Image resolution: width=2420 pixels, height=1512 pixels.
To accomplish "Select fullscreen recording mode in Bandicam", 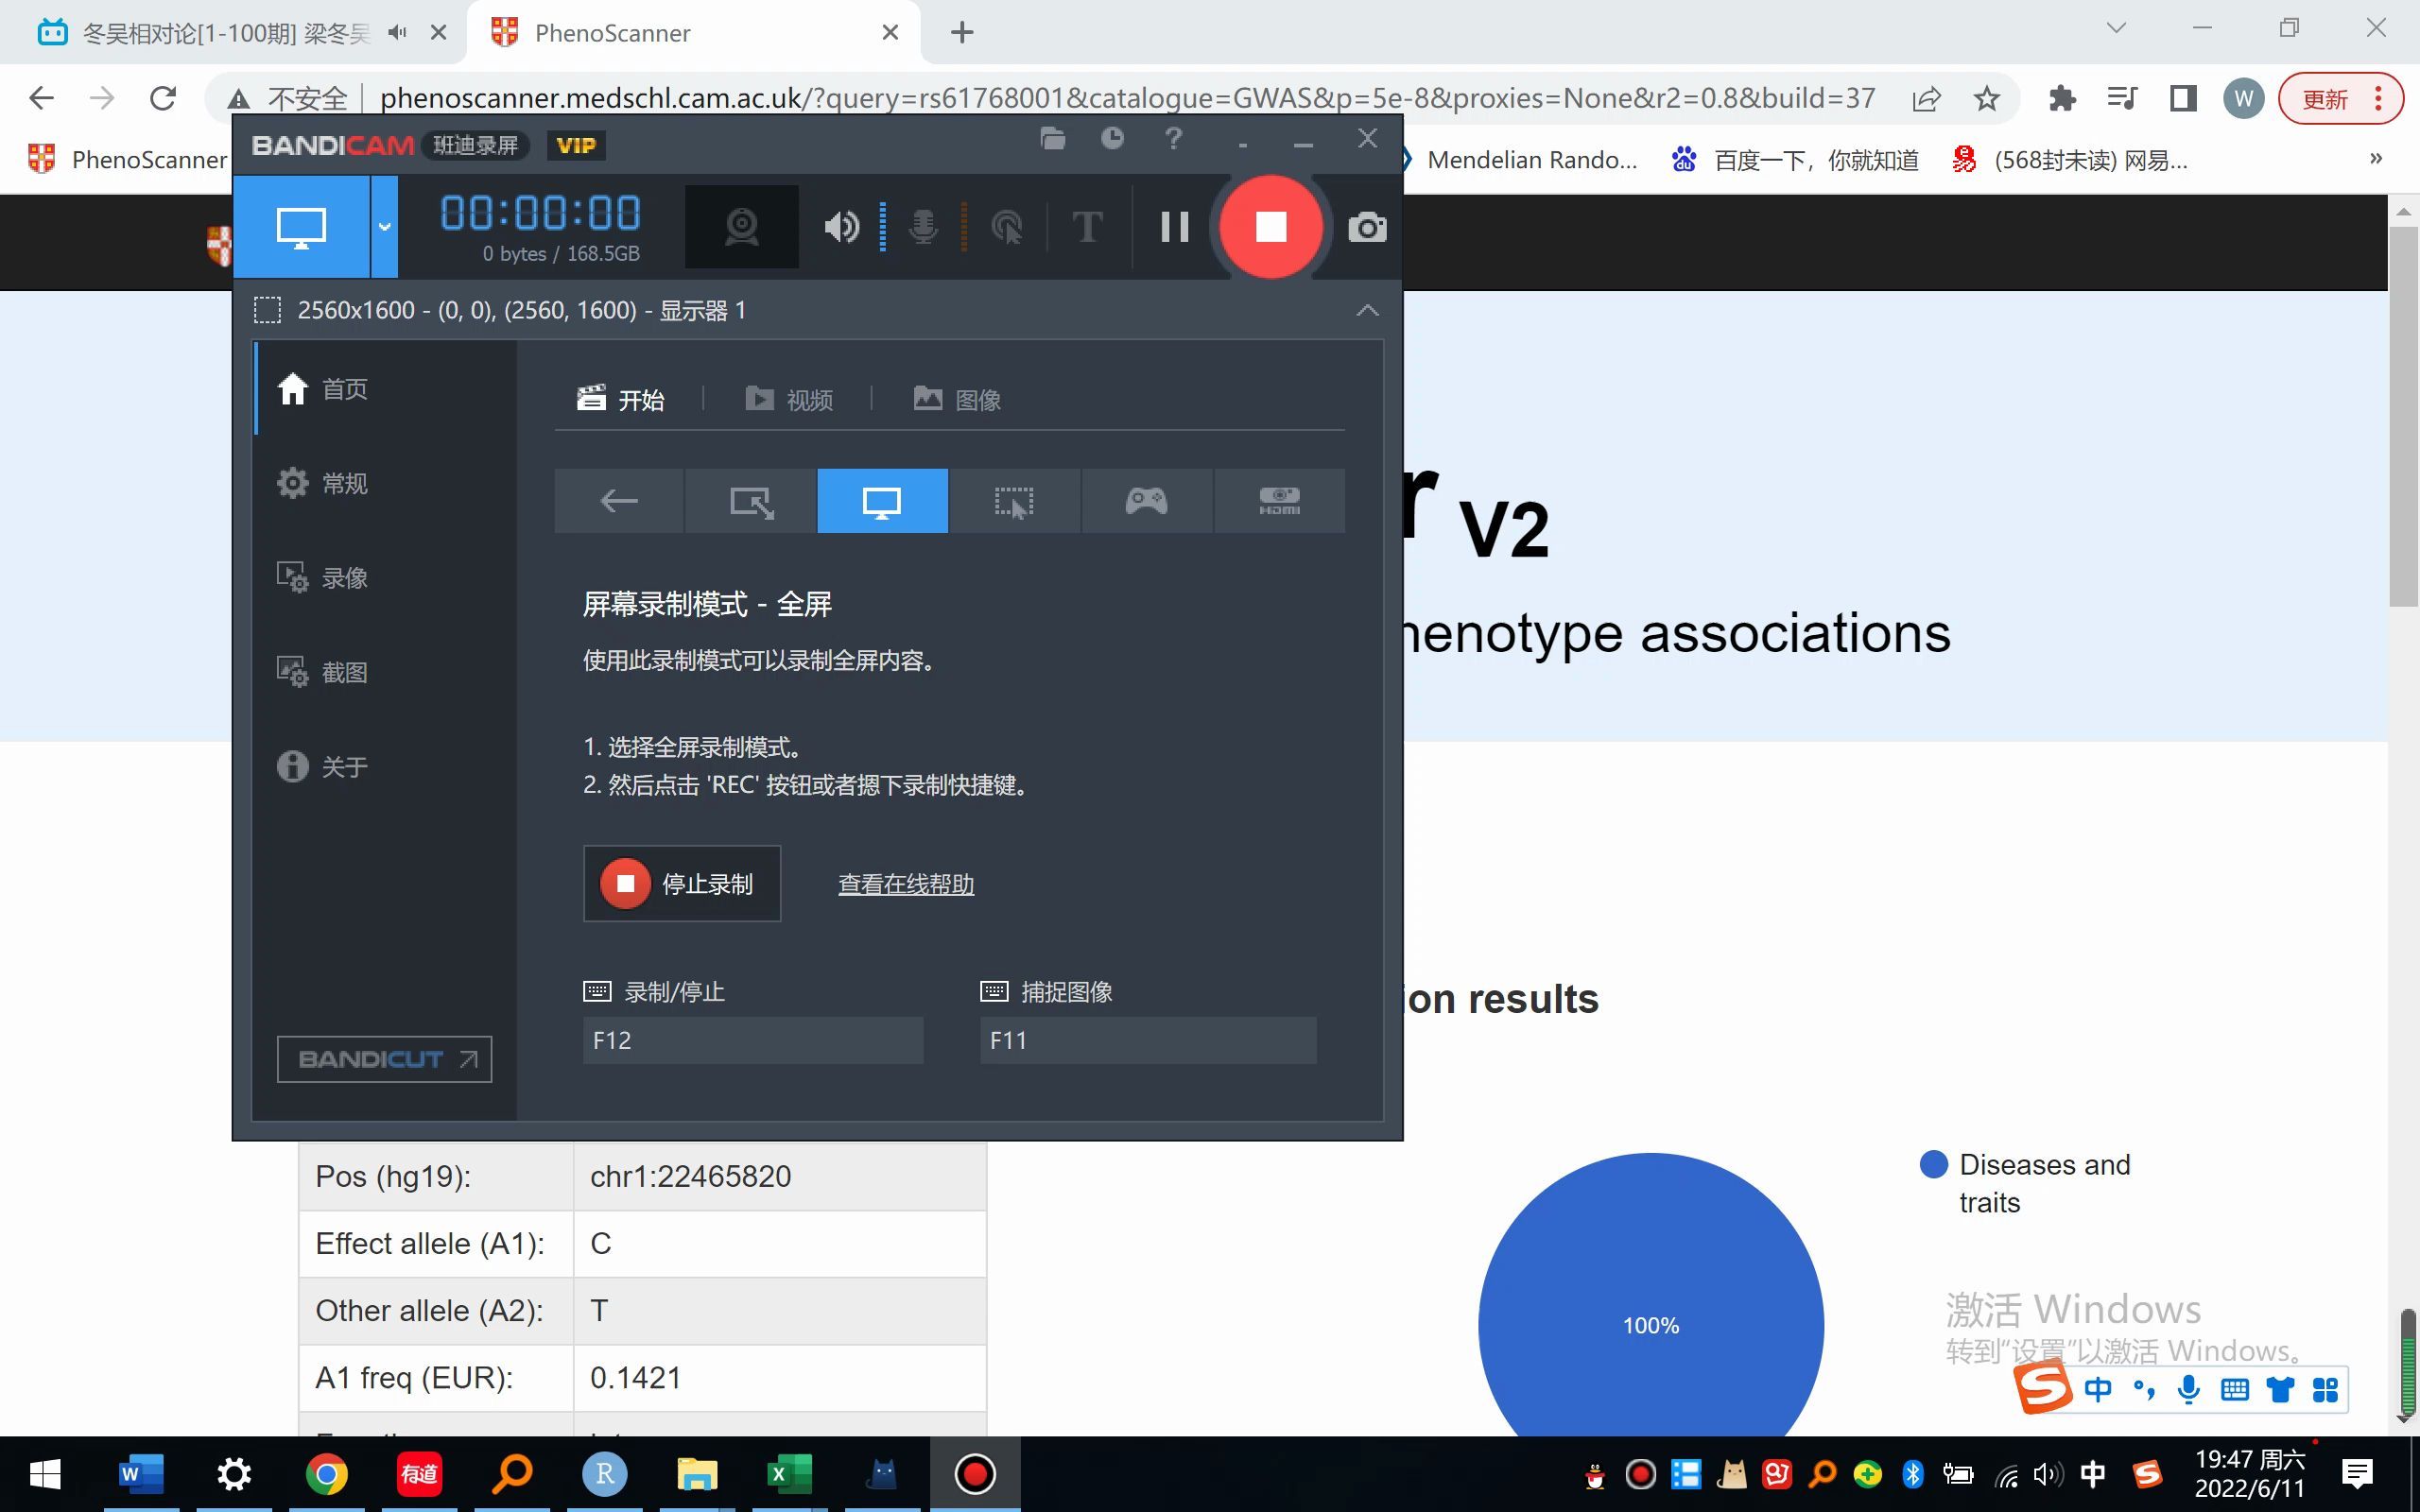I will tap(881, 500).
